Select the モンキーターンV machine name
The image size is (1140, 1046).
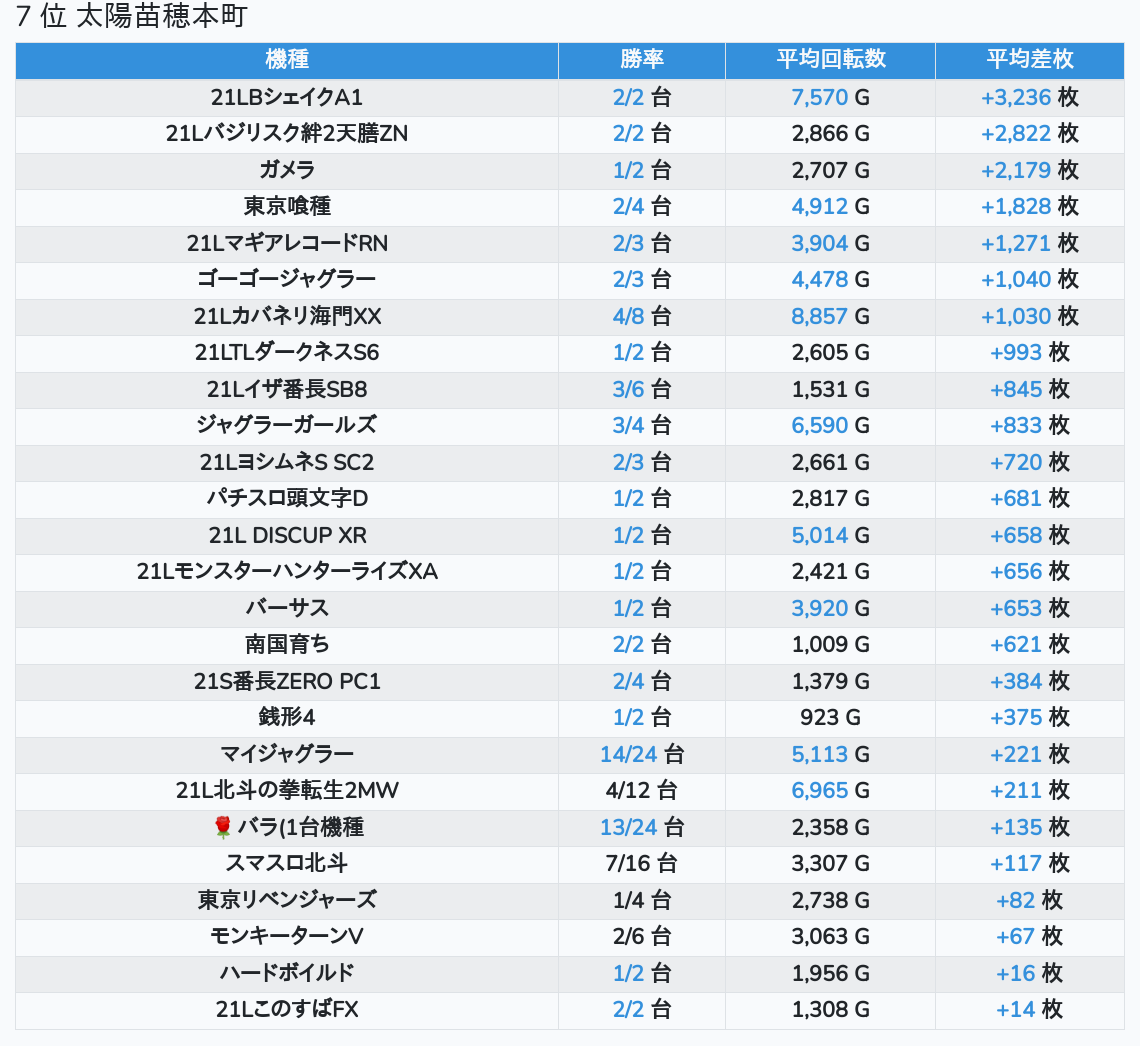287,936
